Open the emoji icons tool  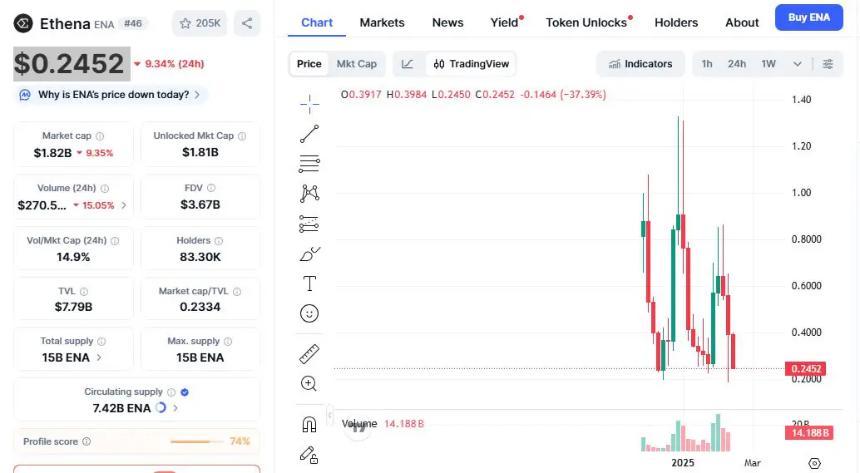pos(309,314)
